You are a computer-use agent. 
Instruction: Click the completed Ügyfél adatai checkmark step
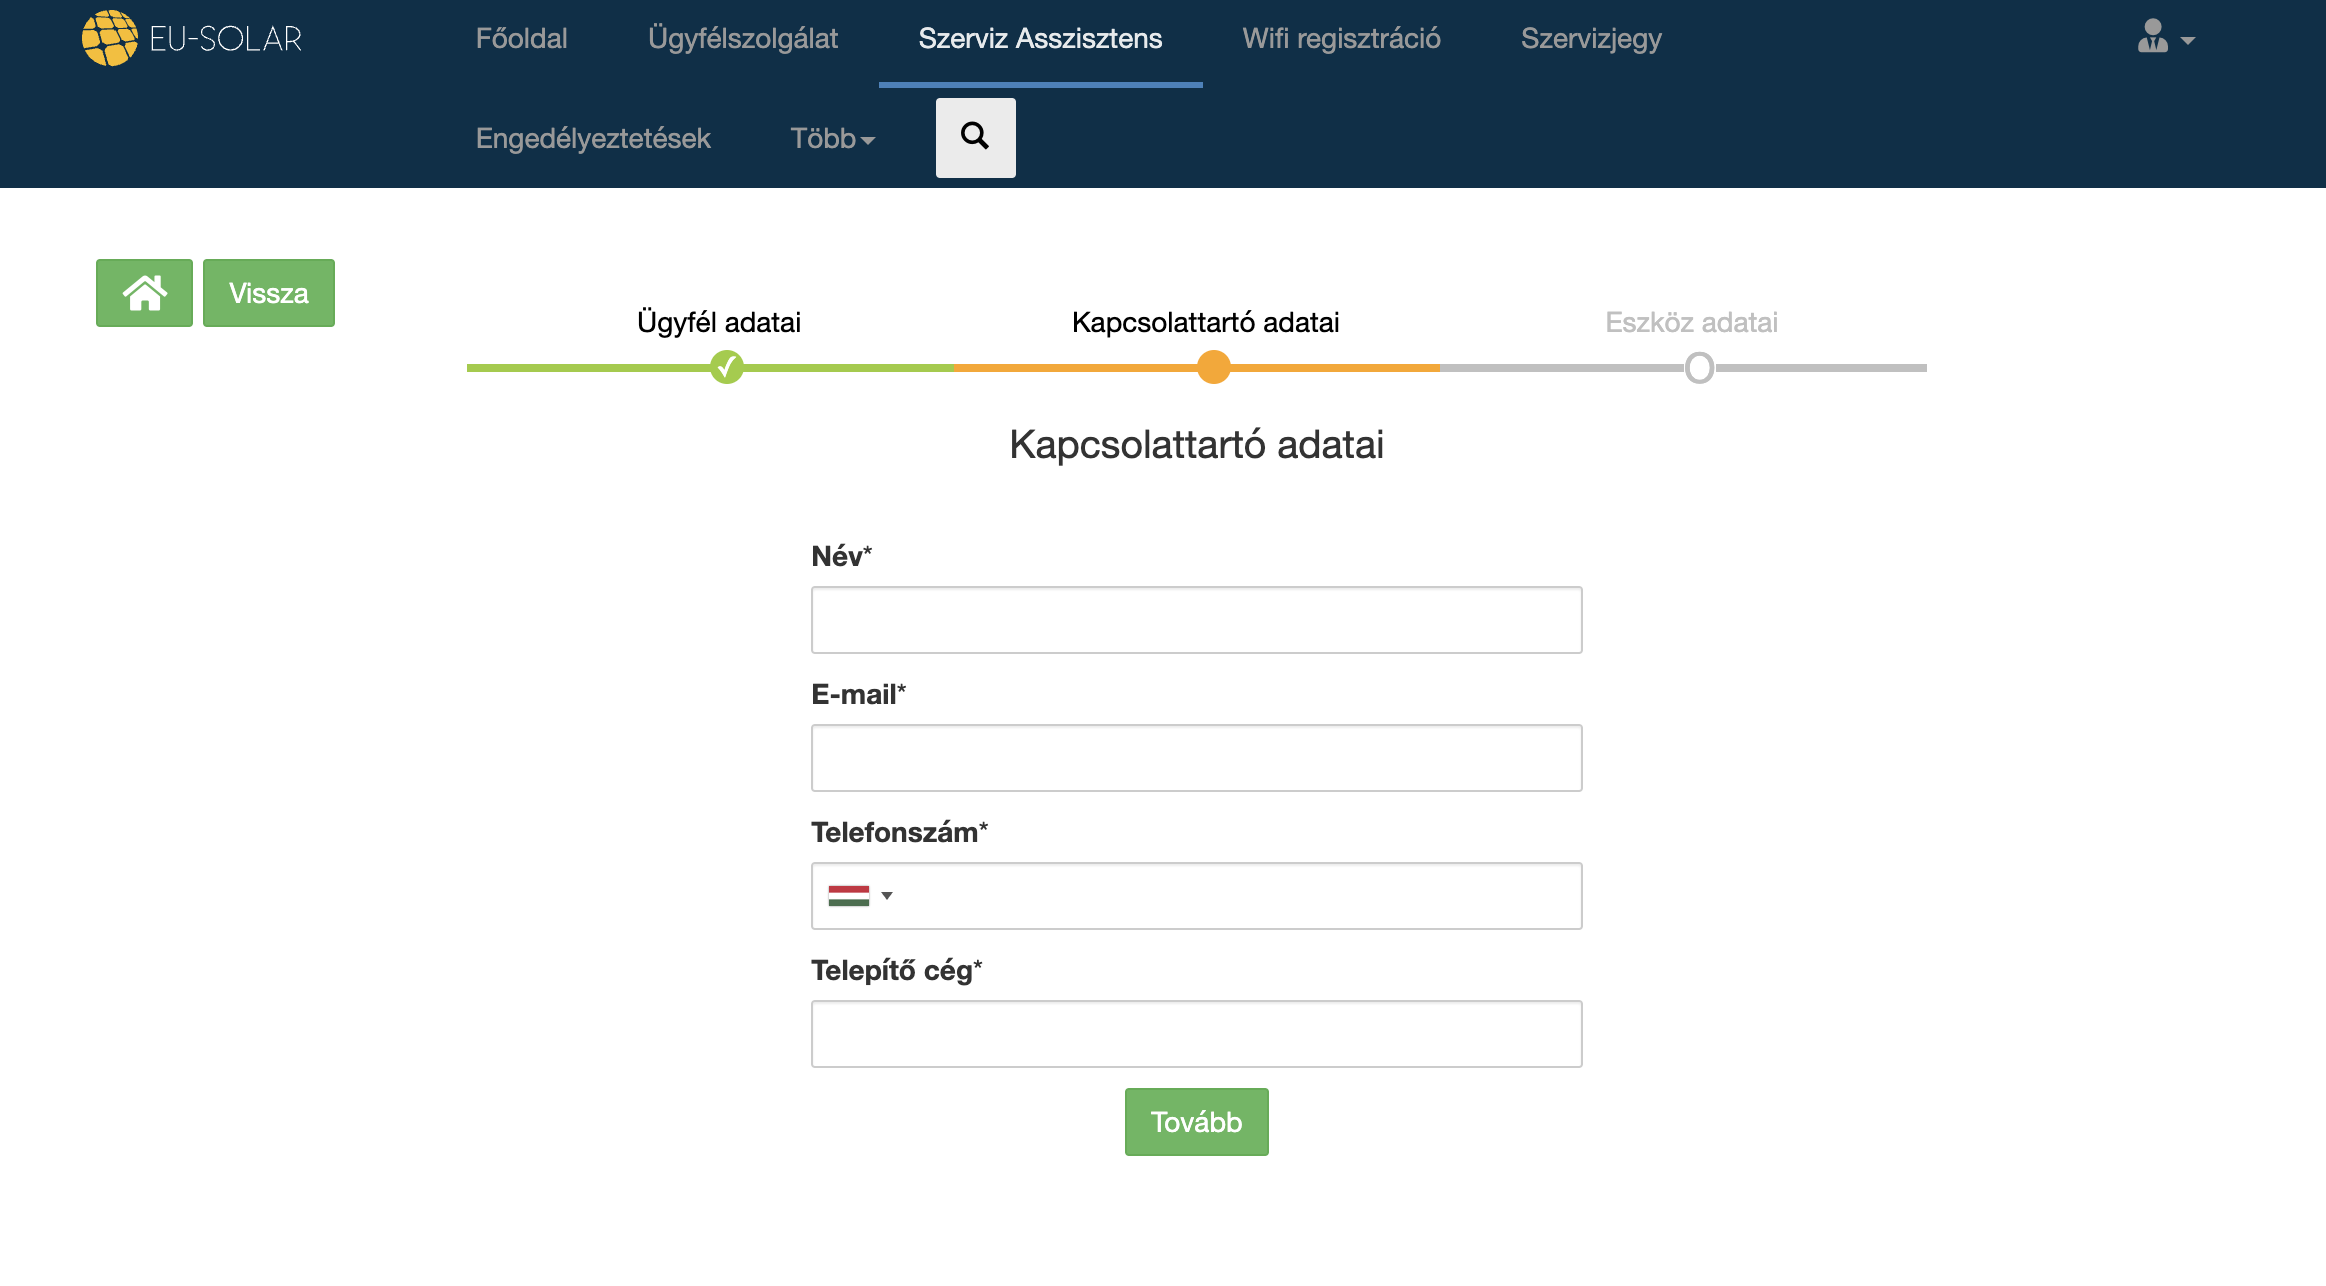pos(727,367)
